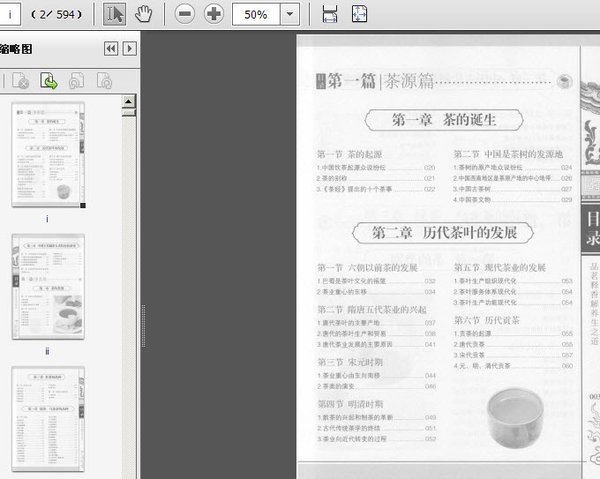This screenshot has height=479, width=600.
Task: Switch to the Hand pan tool
Action: pos(144,14)
